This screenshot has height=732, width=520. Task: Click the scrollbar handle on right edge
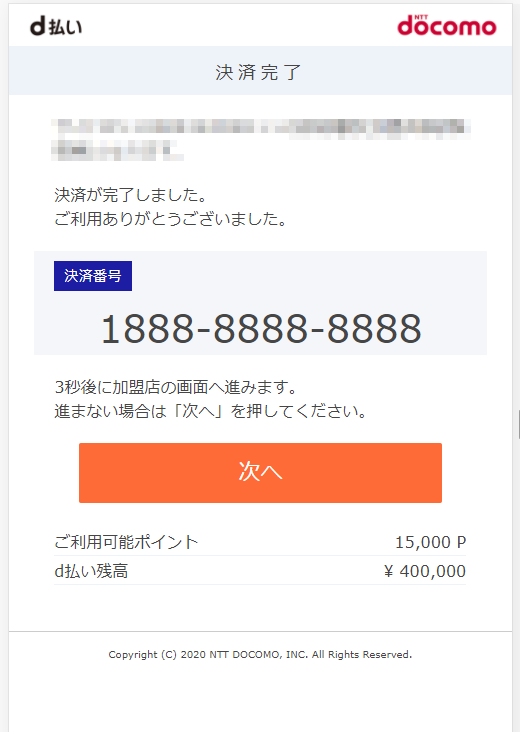[x=519, y=424]
